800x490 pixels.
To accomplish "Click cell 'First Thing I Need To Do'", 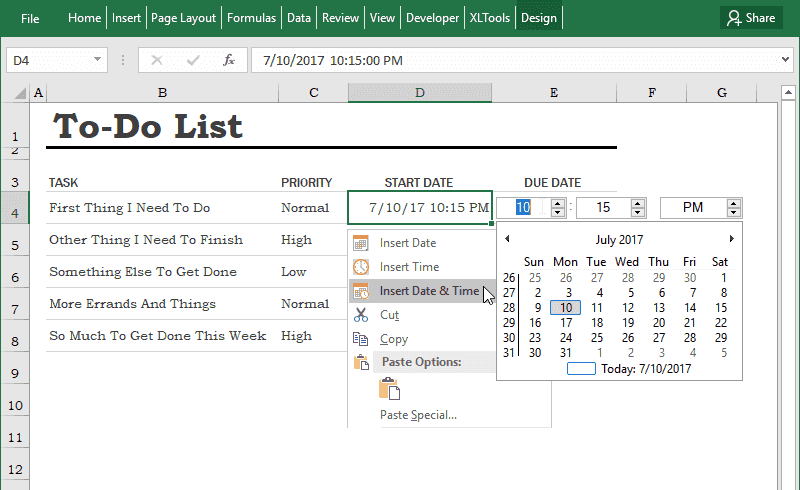I will click(x=162, y=208).
